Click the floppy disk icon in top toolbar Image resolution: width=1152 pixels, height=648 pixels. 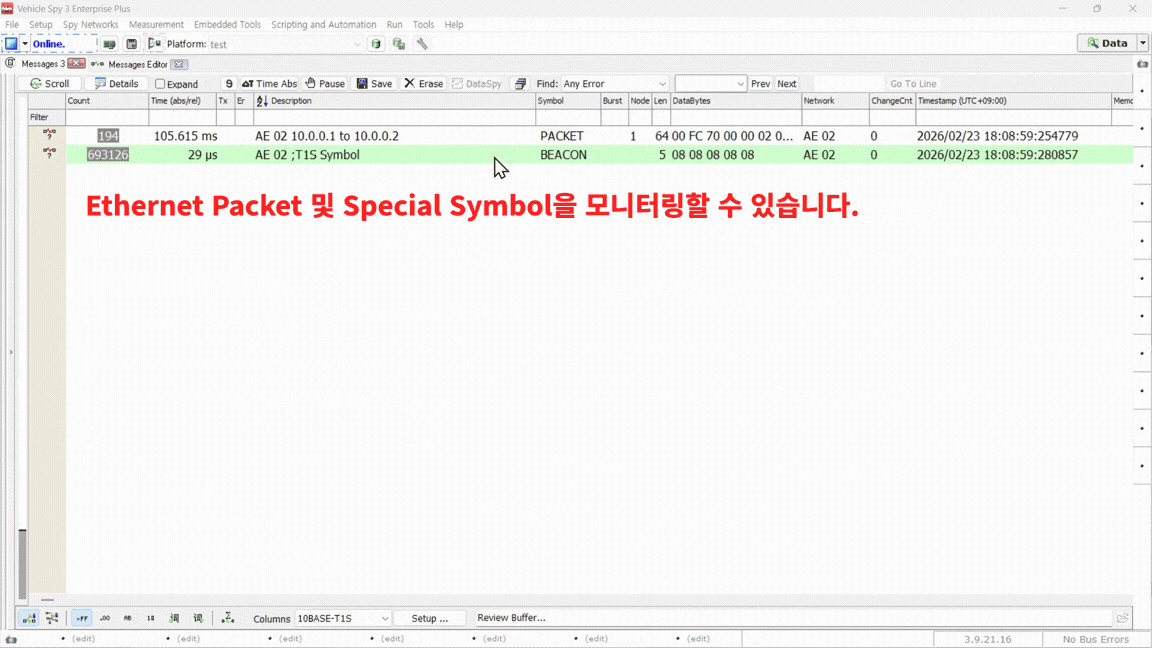pyautogui.click(x=131, y=44)
